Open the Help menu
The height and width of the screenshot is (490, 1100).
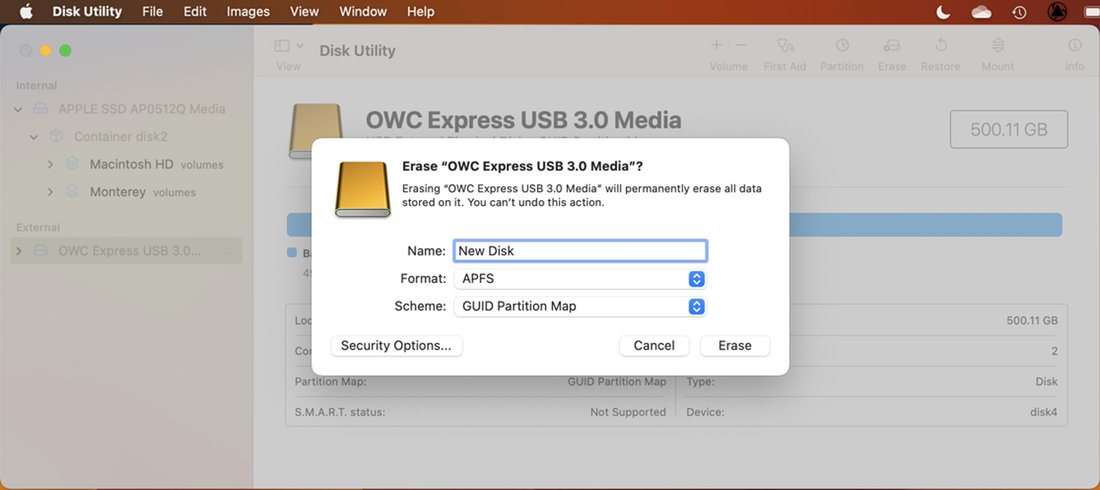click(420, 12)
